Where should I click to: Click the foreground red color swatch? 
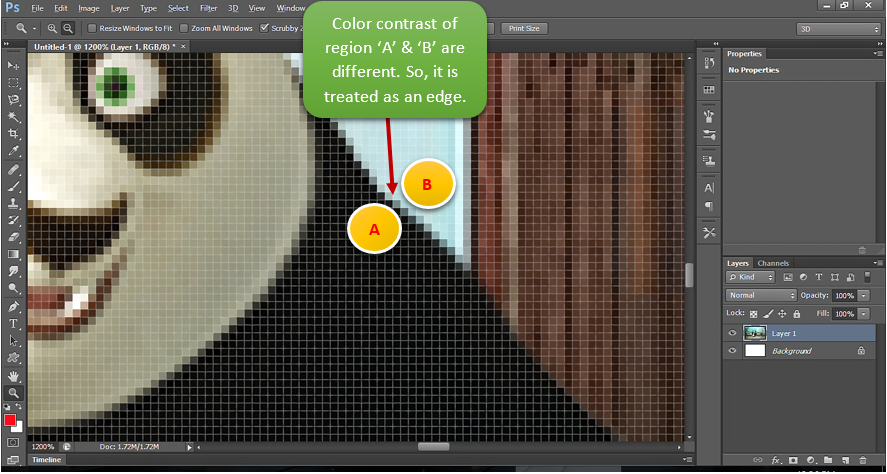[x=10, y=420]
